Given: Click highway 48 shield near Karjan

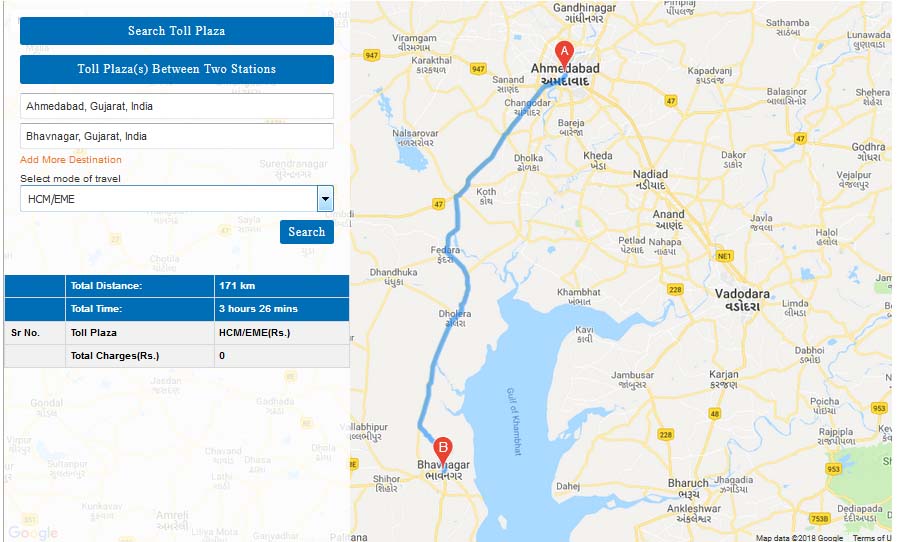Looking at the screenshot, I should coord(714,413).
